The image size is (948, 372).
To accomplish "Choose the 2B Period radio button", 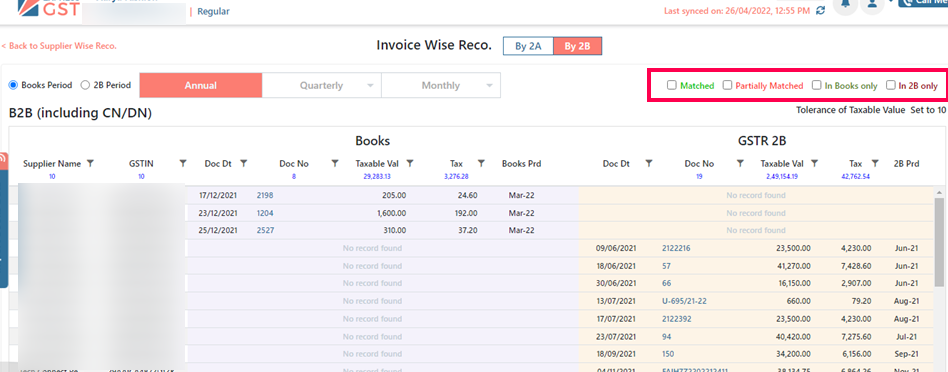I will [85, 85].
